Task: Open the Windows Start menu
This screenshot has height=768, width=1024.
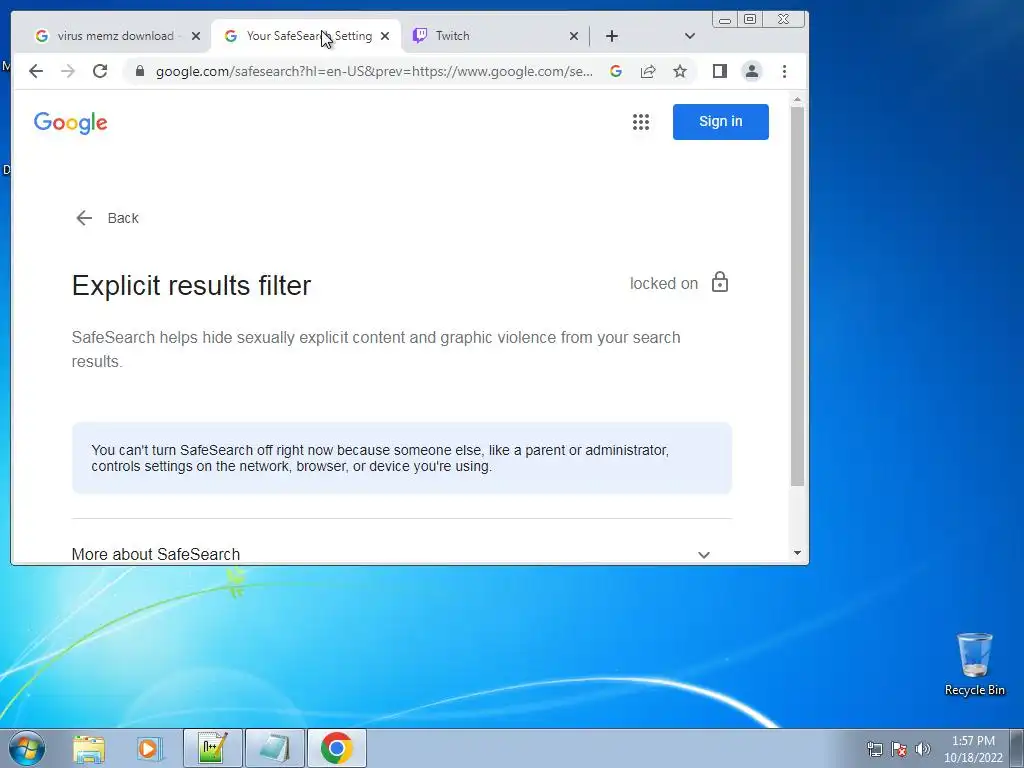Action: (x=26, y=748)
